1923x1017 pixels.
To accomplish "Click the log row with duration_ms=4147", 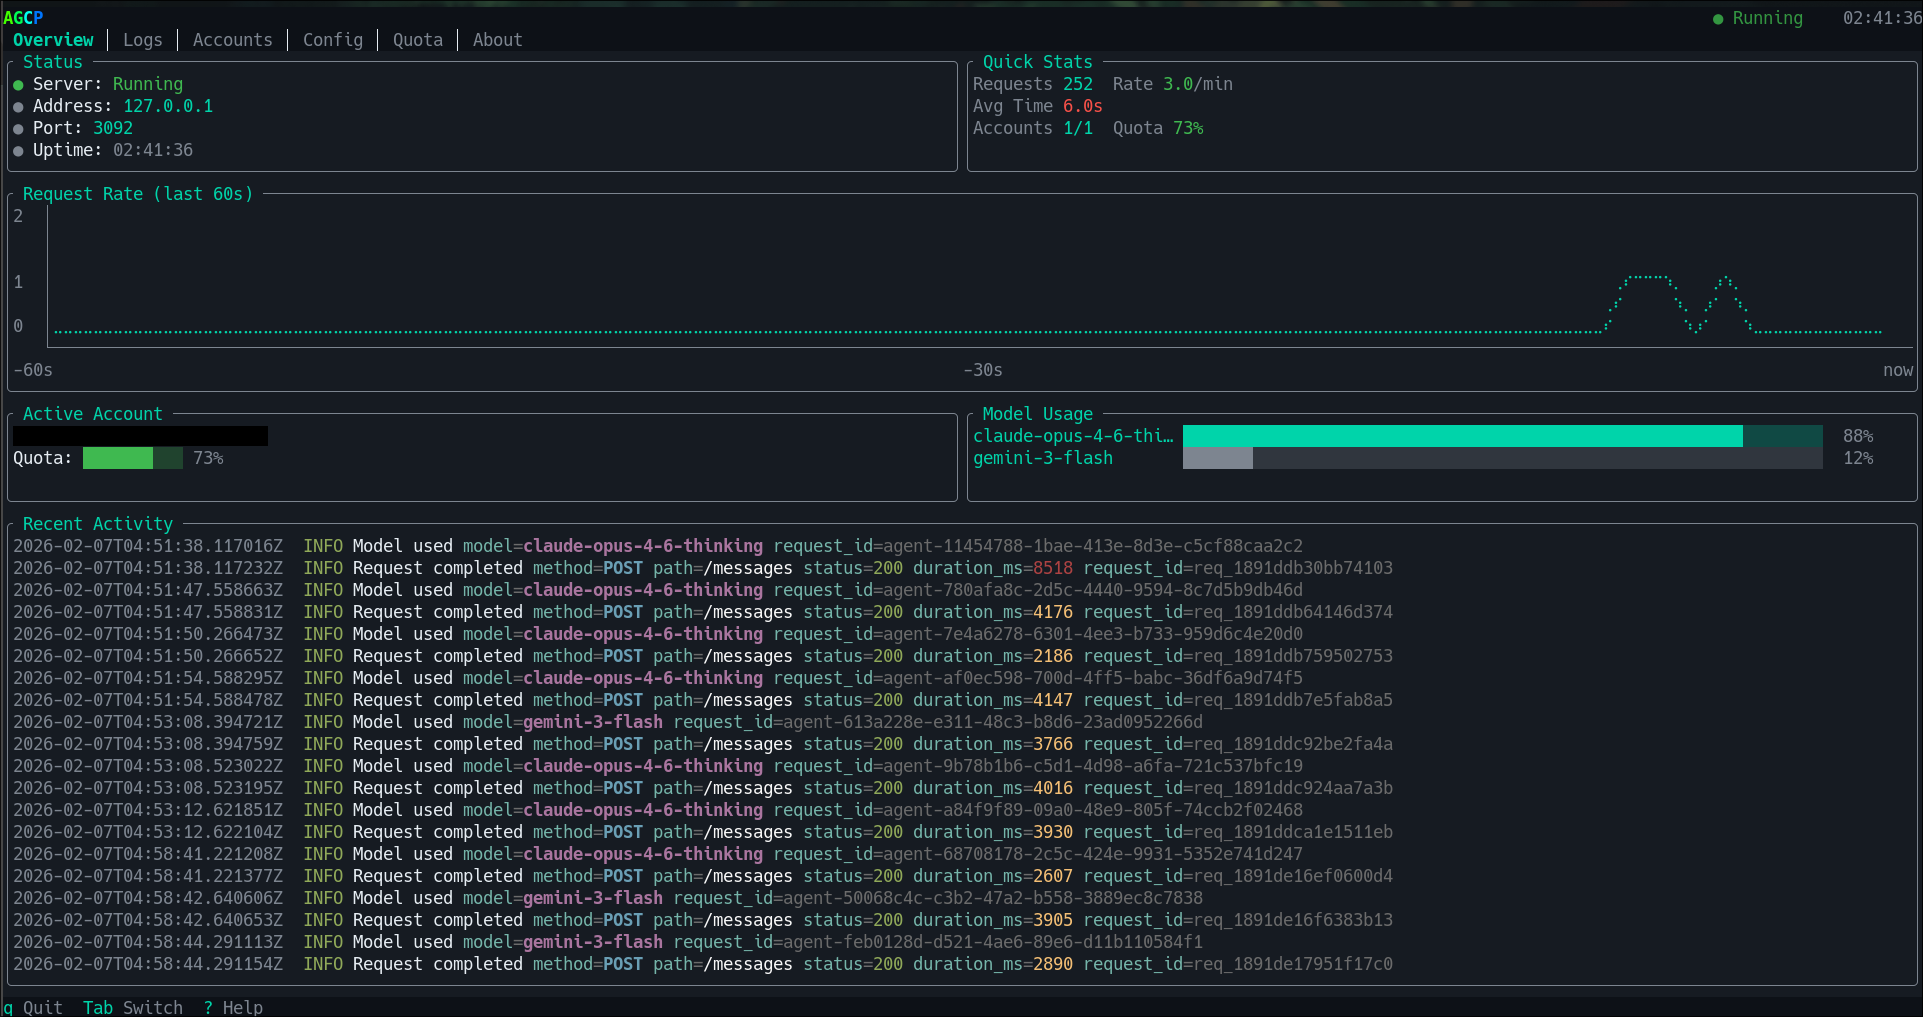I will click(703, 700).
